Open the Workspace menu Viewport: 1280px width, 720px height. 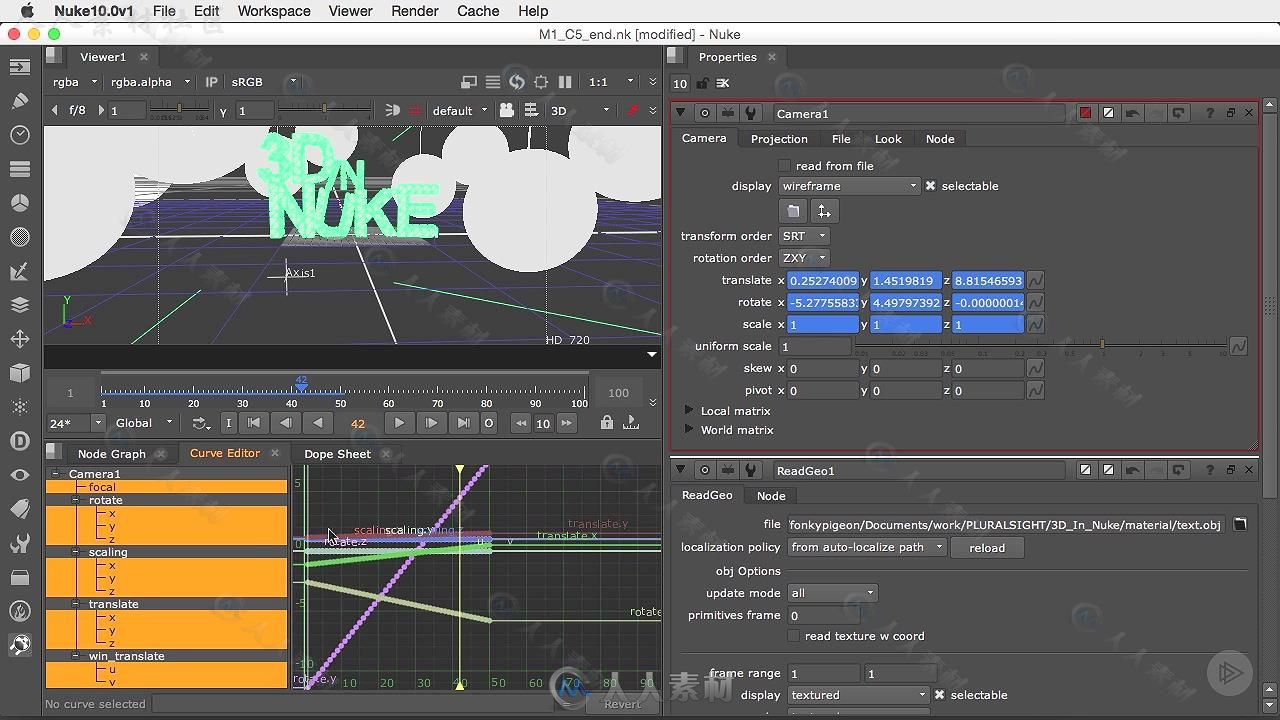point(274,11)
